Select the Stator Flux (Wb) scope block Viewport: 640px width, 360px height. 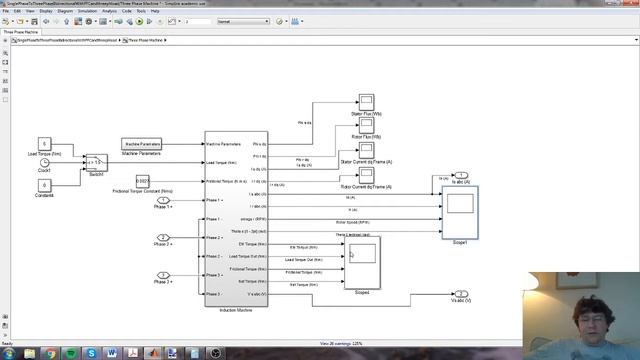366,102
